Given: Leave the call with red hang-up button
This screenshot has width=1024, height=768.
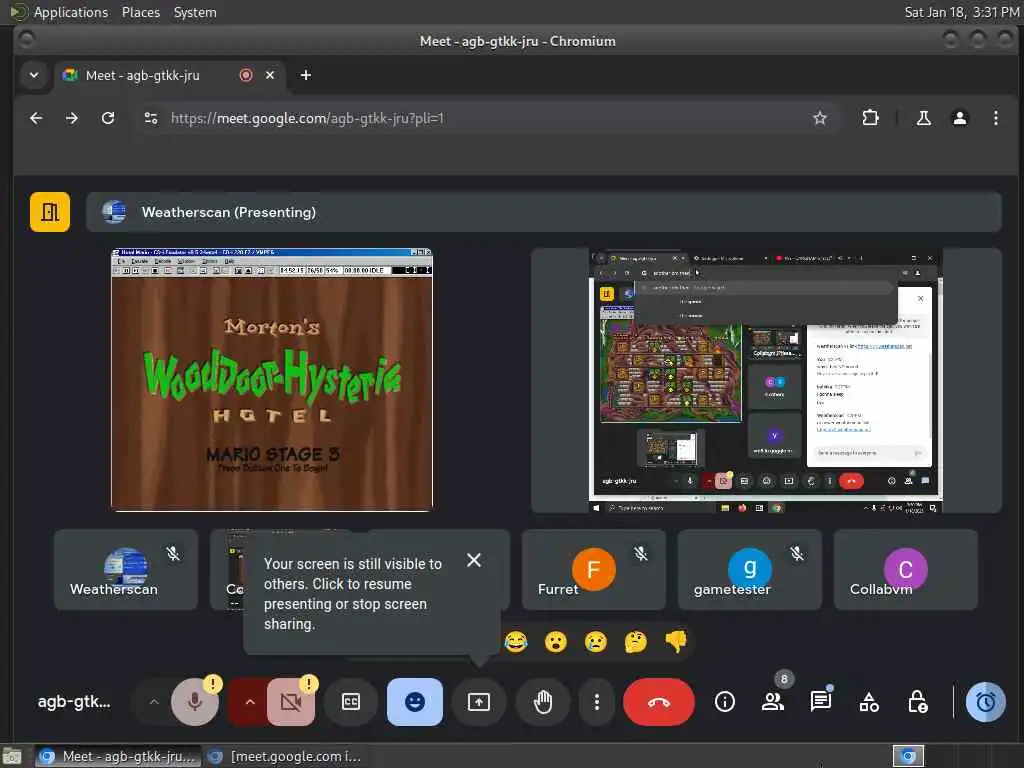Looking at the screenshot, I should pos(658,702).
